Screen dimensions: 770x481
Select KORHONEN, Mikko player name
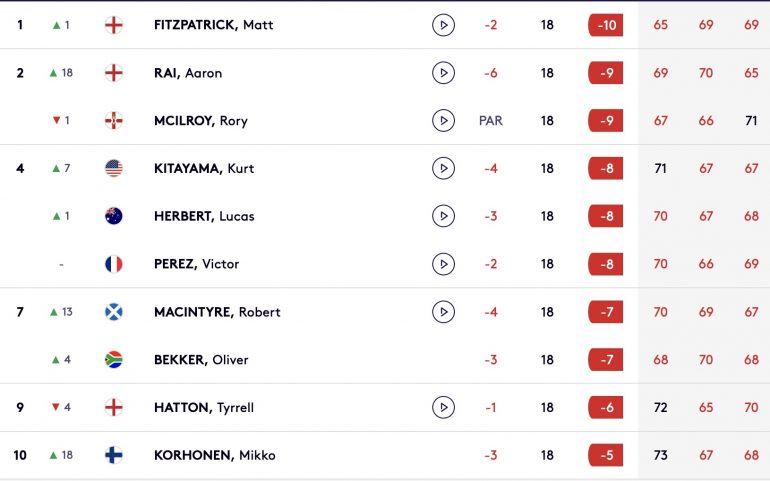[215, 455]
